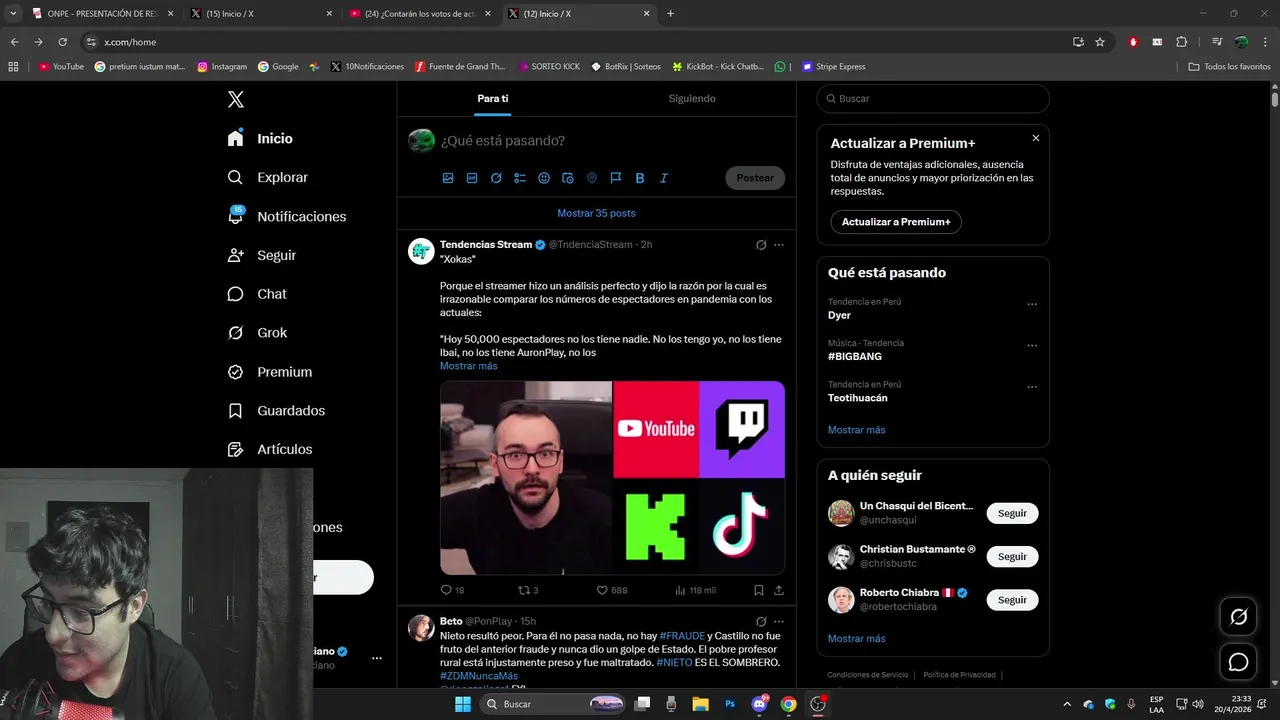
Task: Open the Chrome extensions puzzle icon
Action: [1182, 42]
